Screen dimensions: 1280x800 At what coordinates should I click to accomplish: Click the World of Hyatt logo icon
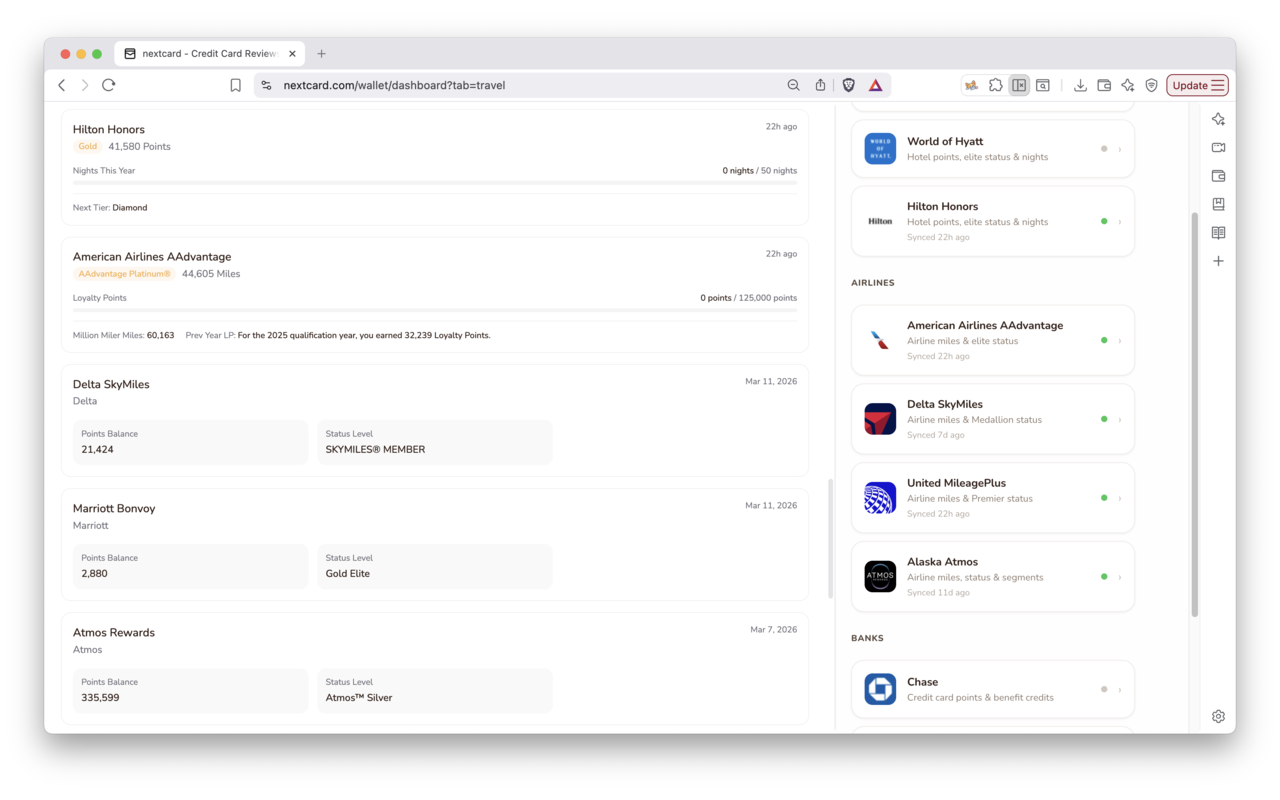(x=880, y=148)
